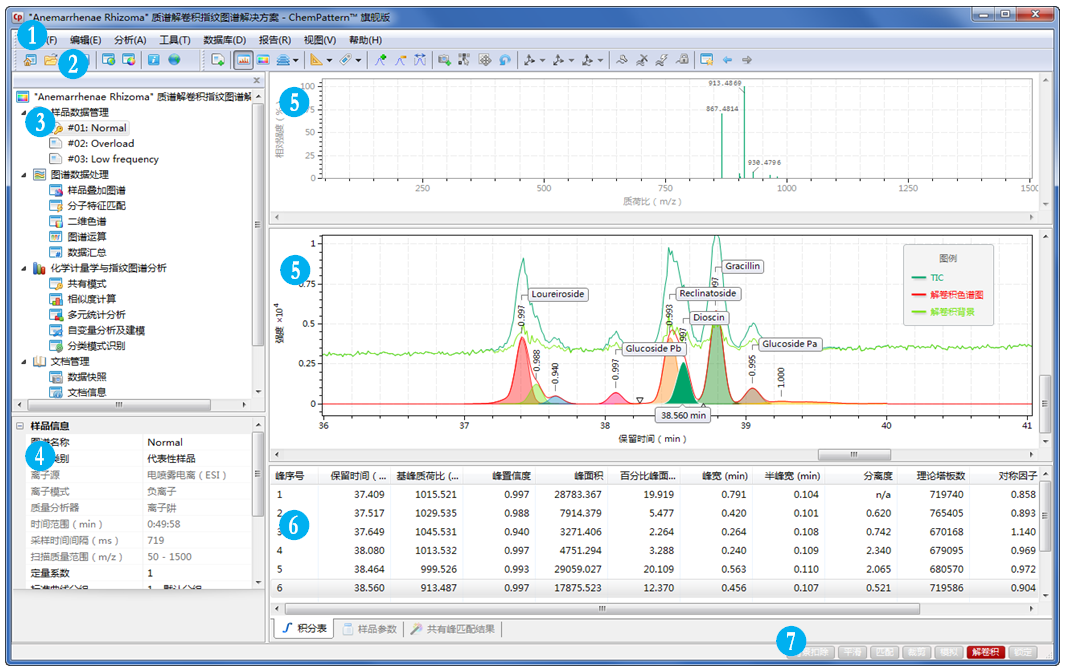Toggle the 平滑 status bar button

point(850,651)
